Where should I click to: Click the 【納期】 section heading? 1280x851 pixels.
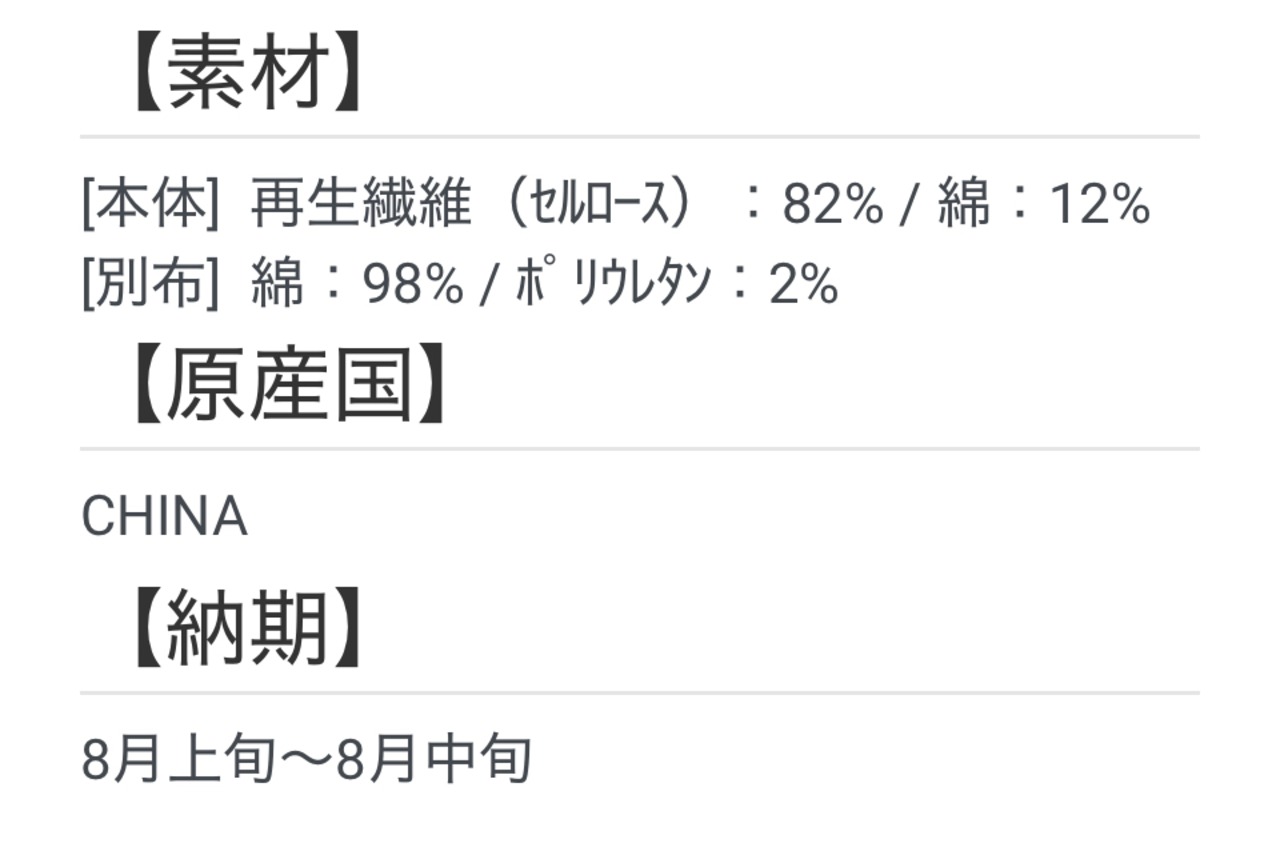coord(246,631)
